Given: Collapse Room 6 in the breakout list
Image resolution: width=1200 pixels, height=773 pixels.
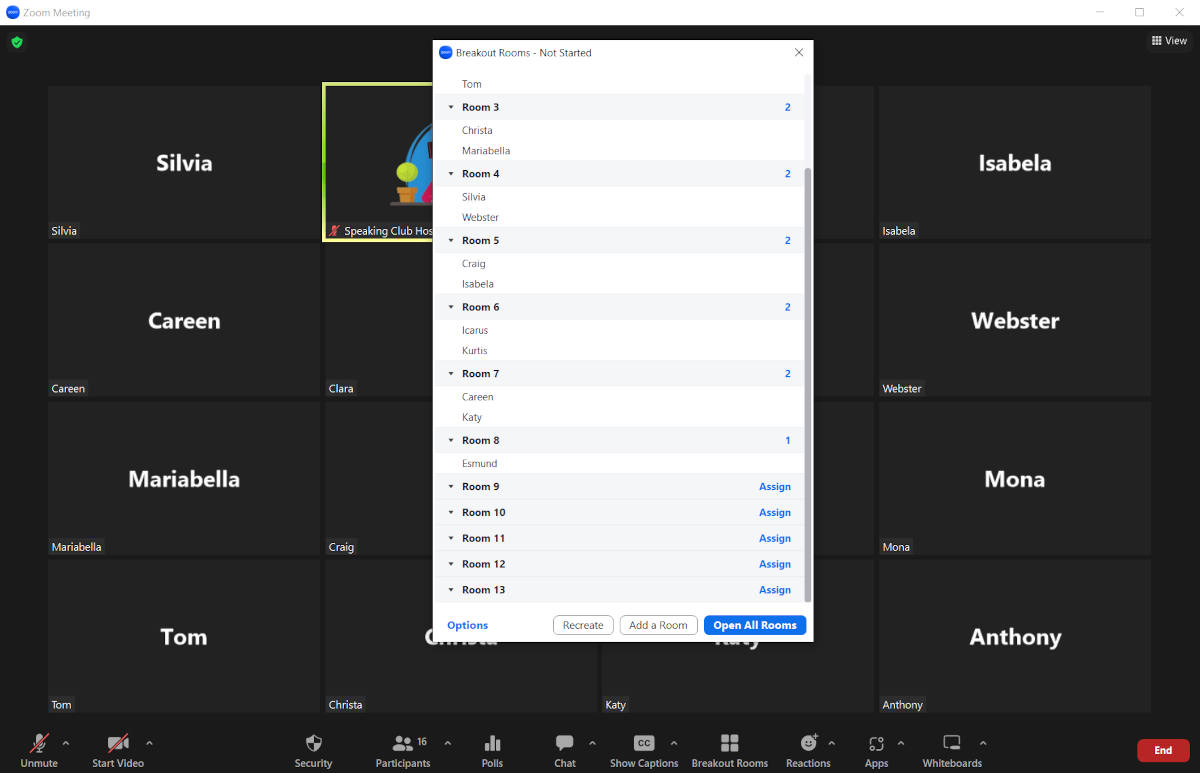Looking at the screenshot, I should coord(451,307).
